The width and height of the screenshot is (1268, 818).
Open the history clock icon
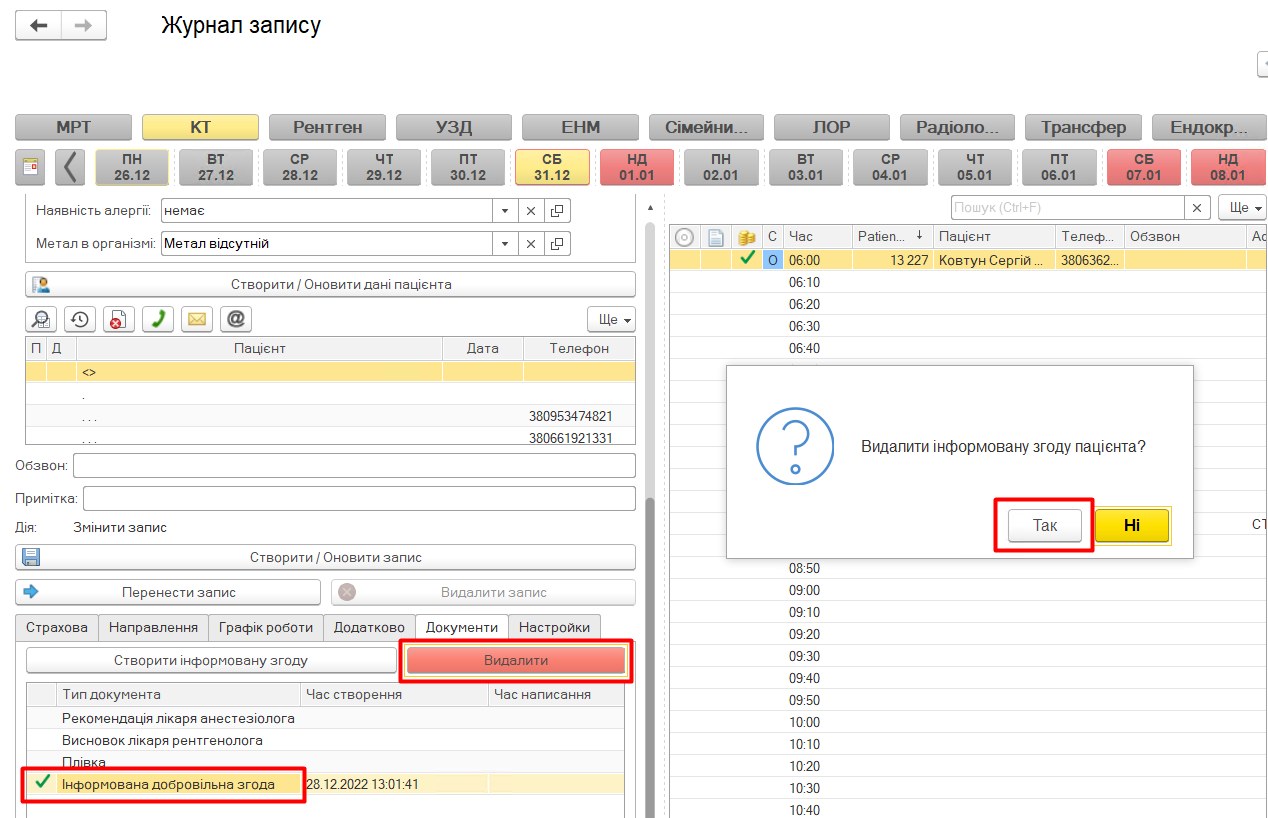pyautogui.click(x=80, y=319)
